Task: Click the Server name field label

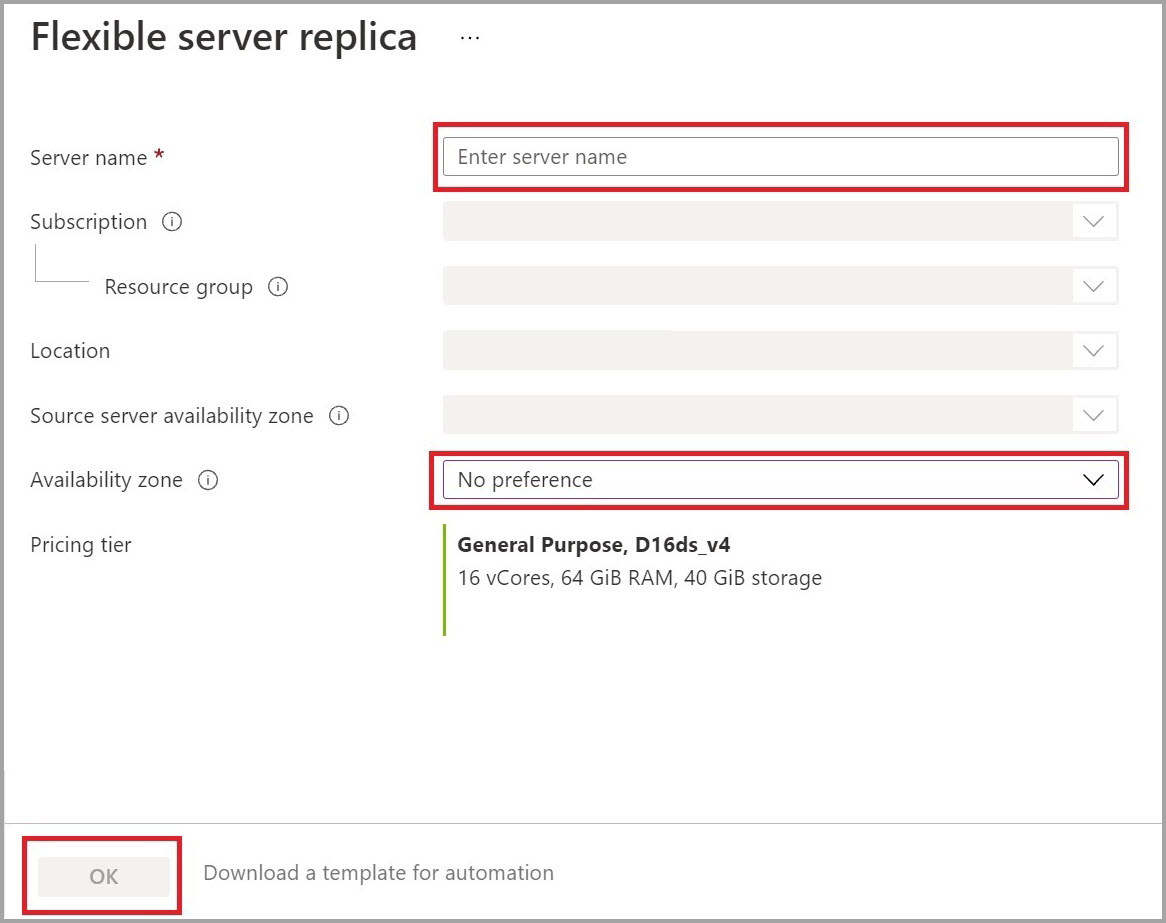Action: (x=88, y=157)
